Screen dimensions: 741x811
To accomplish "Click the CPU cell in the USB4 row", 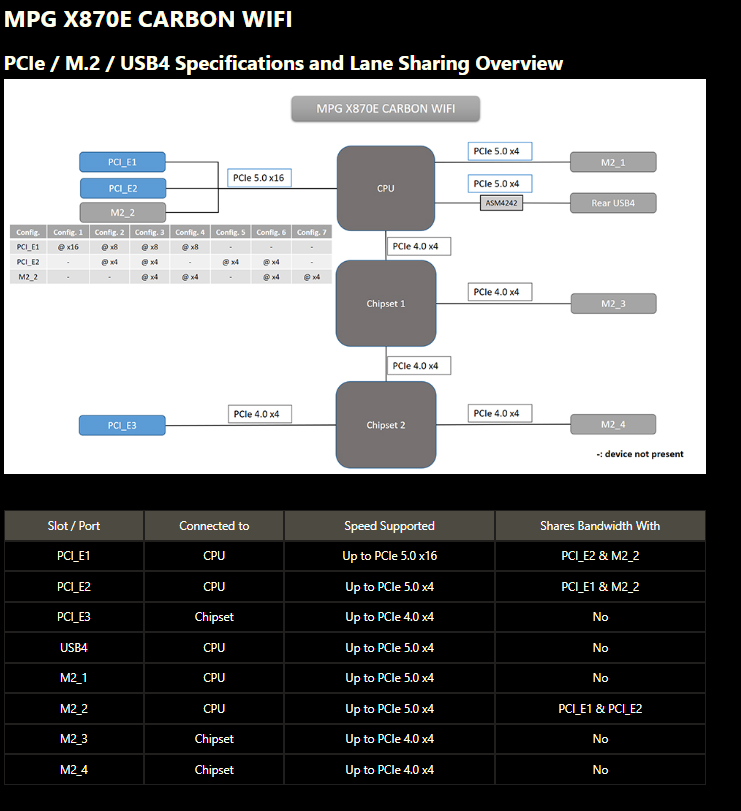I will 214,648.
